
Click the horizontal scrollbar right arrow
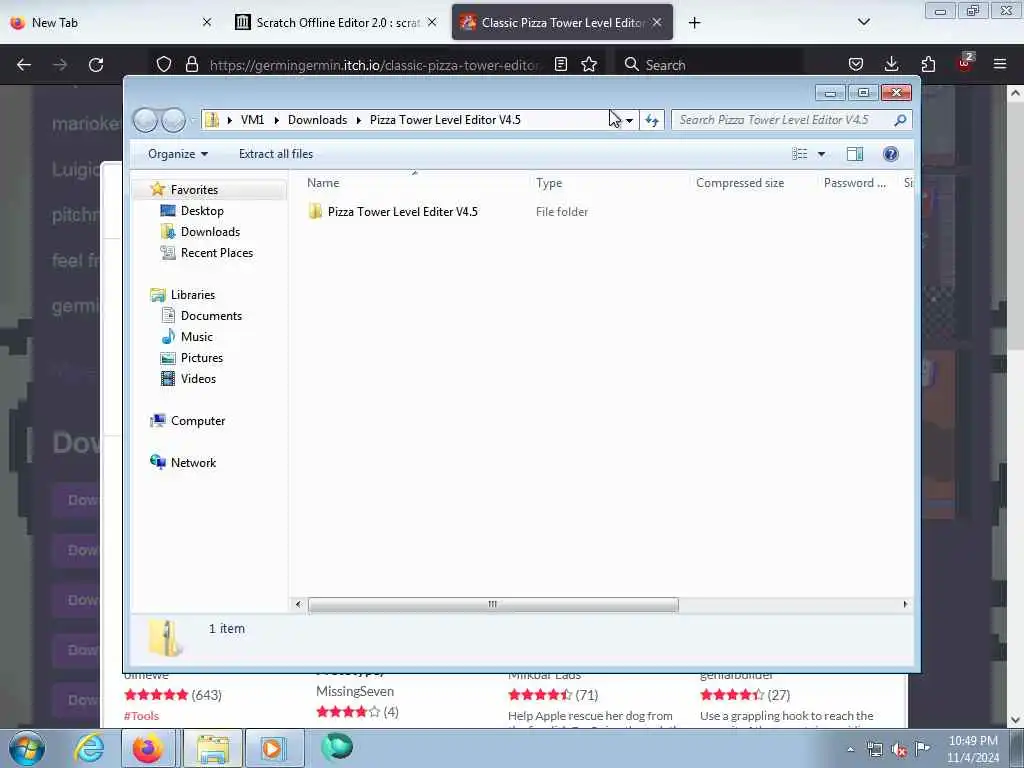(905, 605)
